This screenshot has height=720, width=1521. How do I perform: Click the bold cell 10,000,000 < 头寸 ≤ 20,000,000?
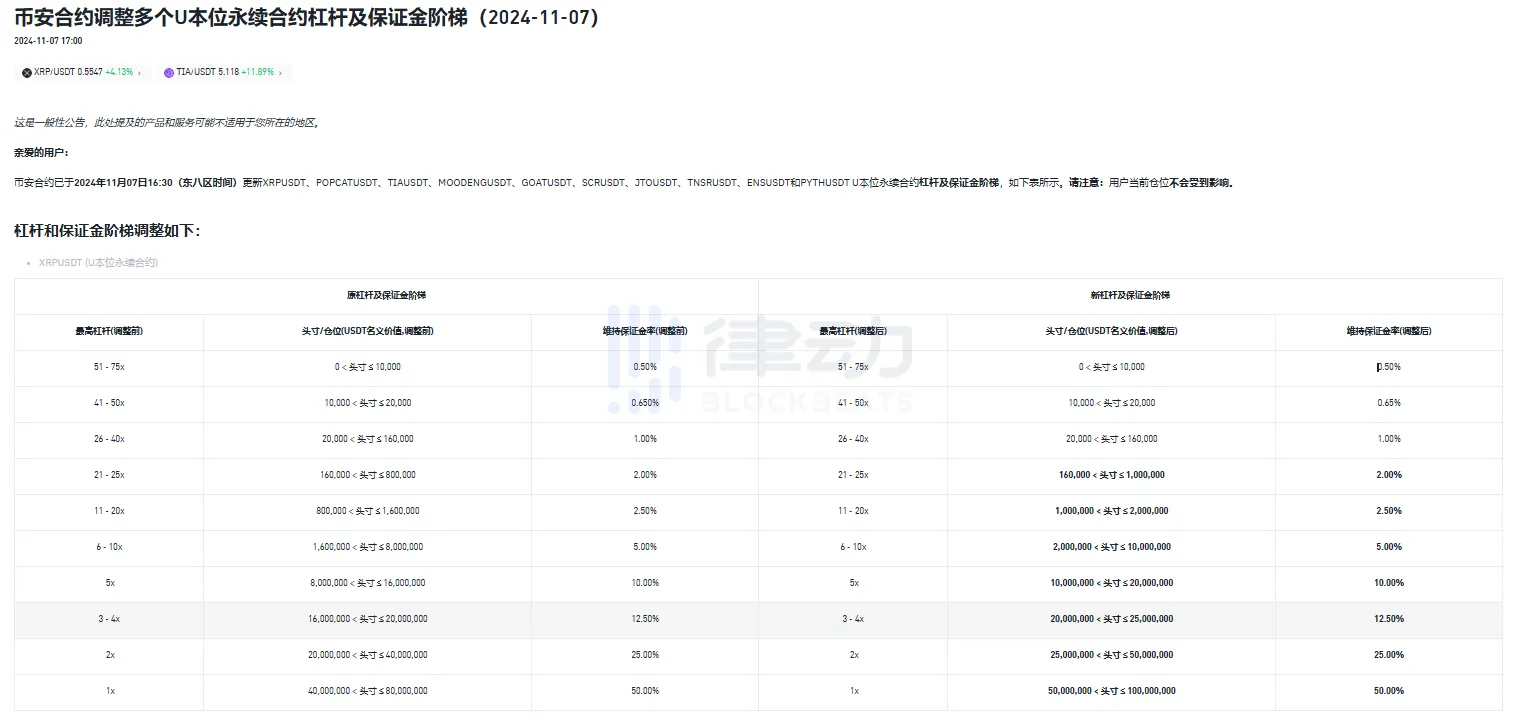coord(1111,583)
